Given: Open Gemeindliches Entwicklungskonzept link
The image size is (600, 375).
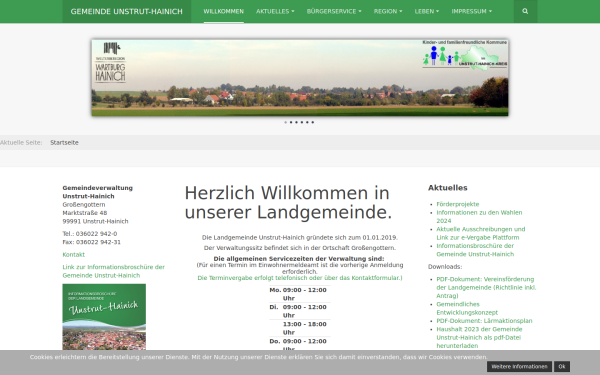Looking at the screenshot, I should [x=467, y=308].
